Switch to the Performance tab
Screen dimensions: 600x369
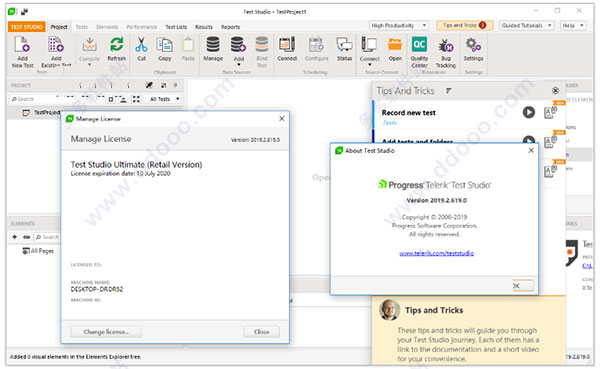[142, 27]
